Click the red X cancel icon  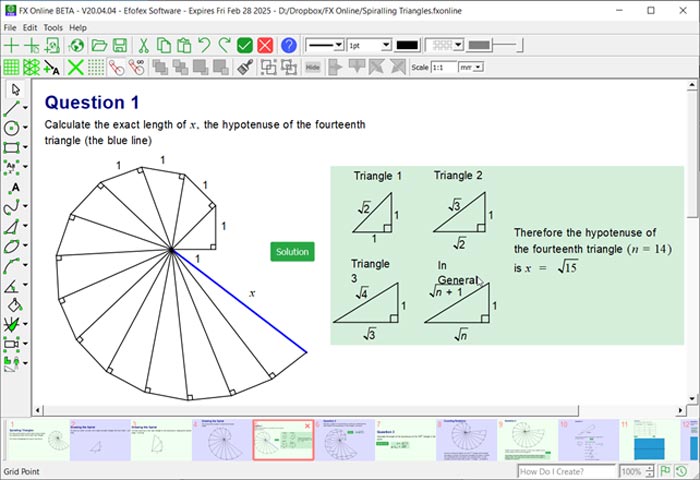[x=265, y=45]
